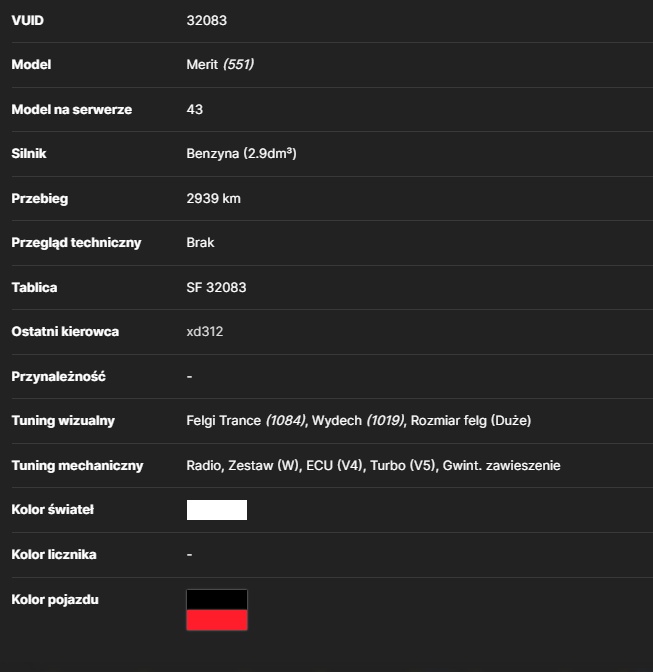Open the last driver link xd312
Screen dimensions: 653x672
point(204,331)
